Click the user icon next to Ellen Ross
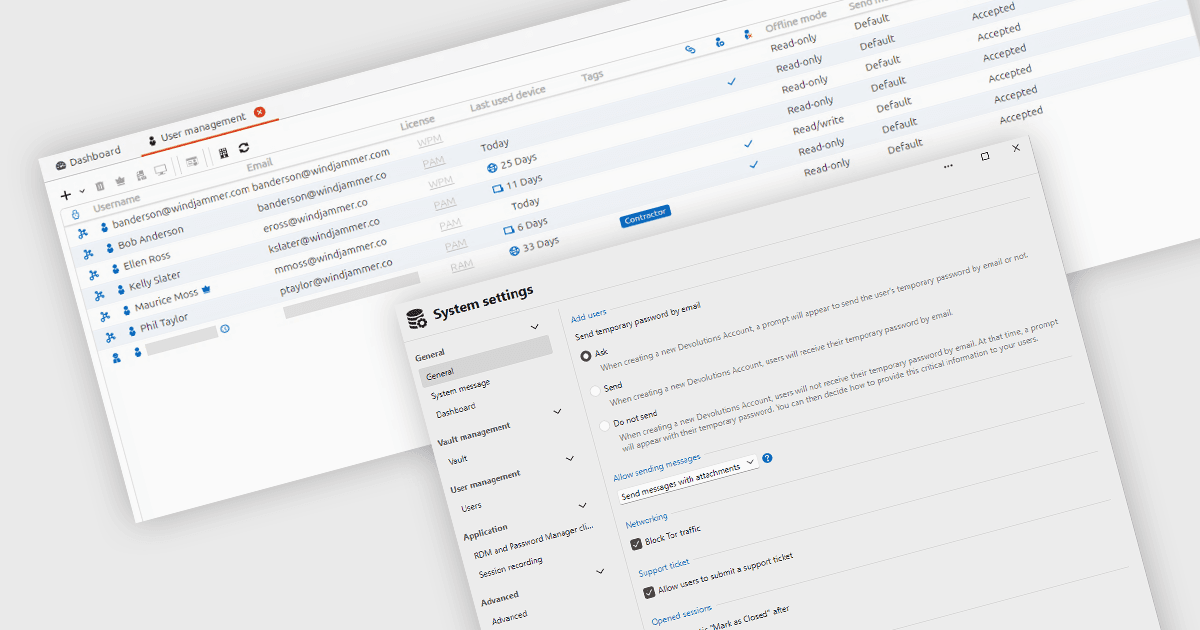This screenshot has width=1200, height=630. (114, 267)
